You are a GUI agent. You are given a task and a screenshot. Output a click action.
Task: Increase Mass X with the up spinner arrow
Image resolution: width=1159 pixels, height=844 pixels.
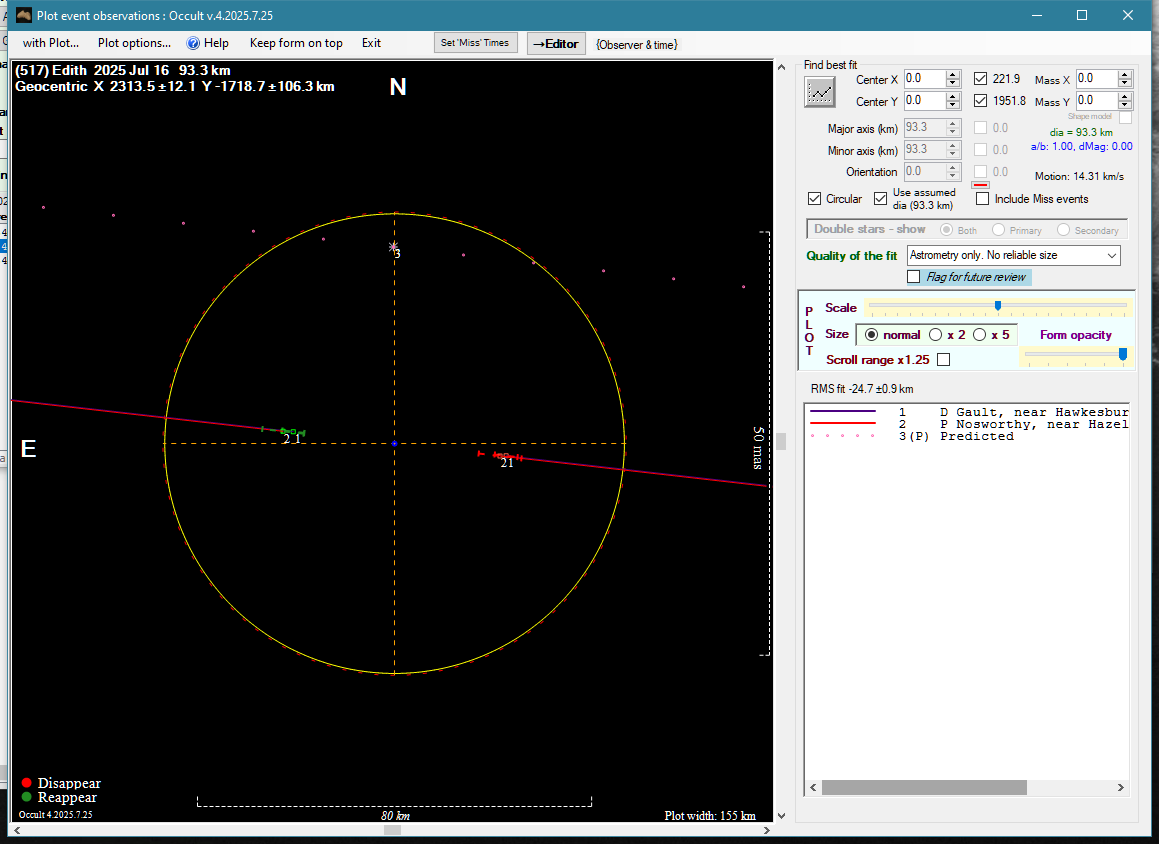coord(1125,74)
